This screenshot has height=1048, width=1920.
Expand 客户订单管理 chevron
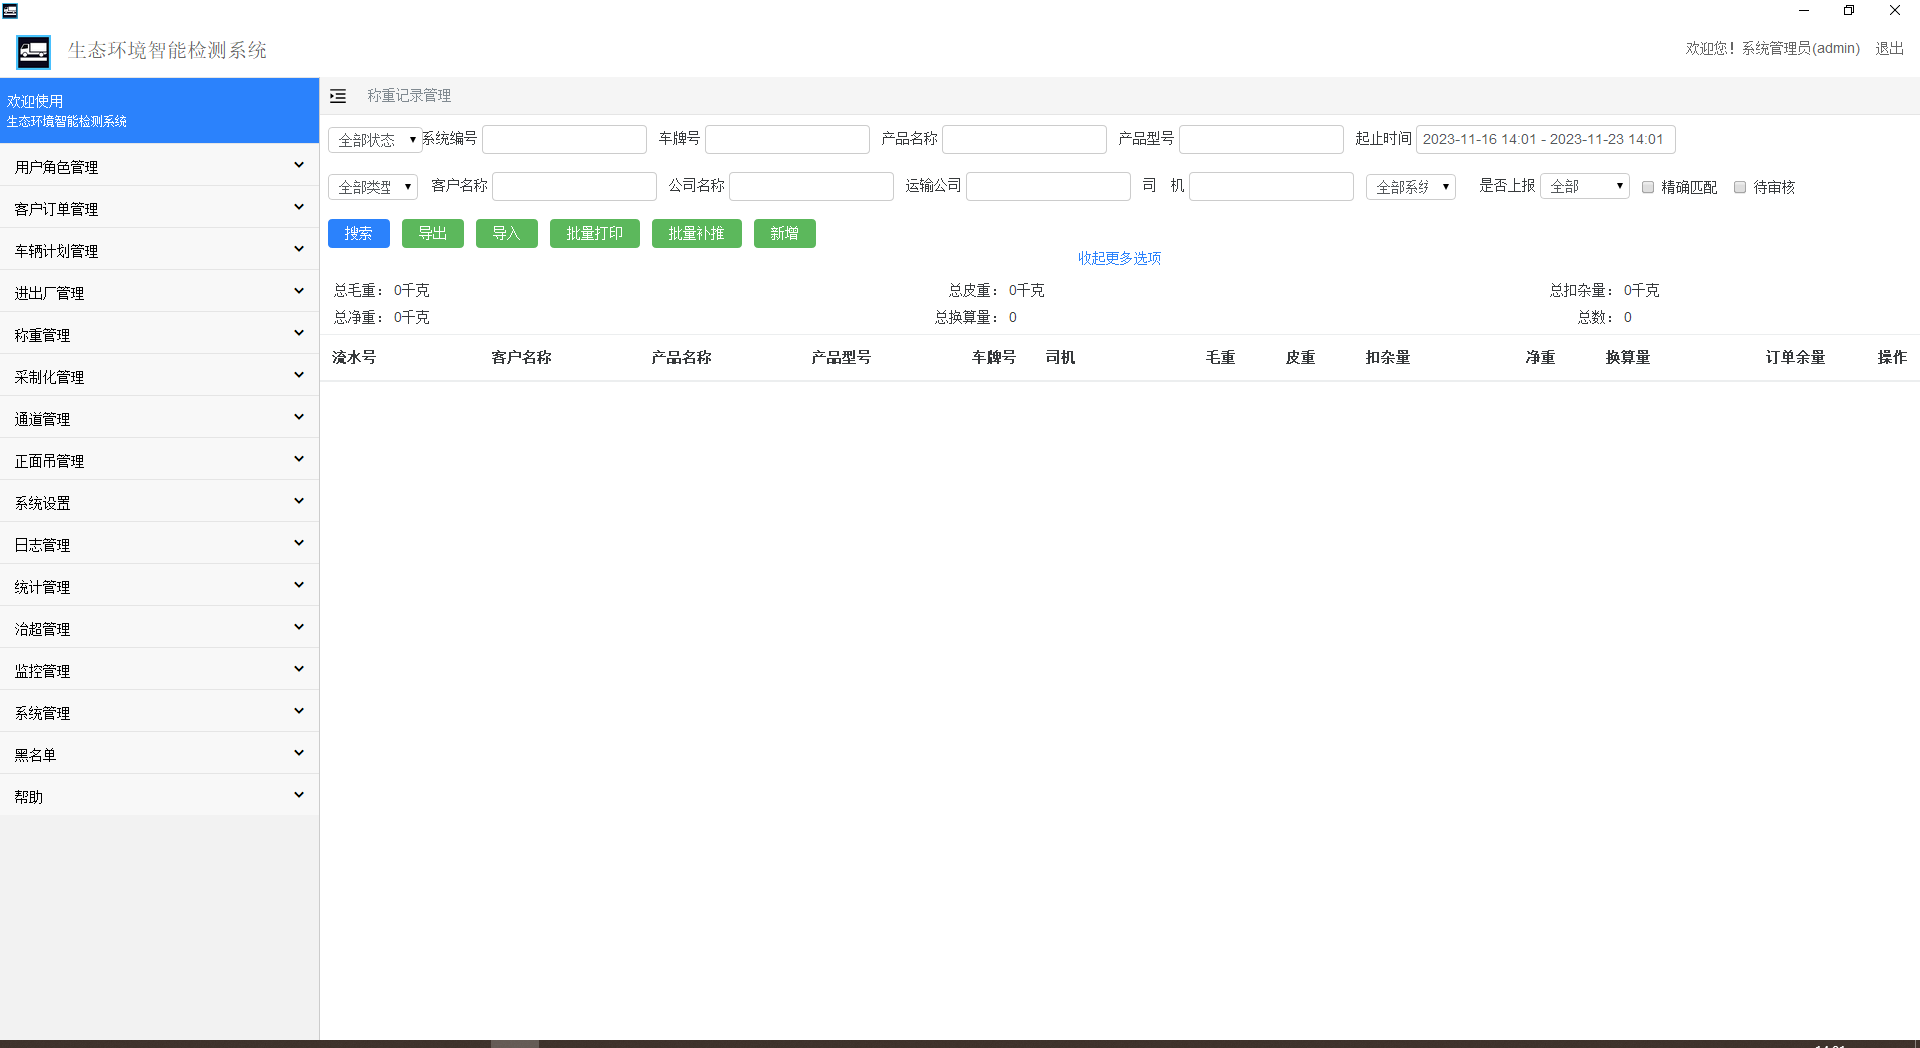tap(298, 207)
